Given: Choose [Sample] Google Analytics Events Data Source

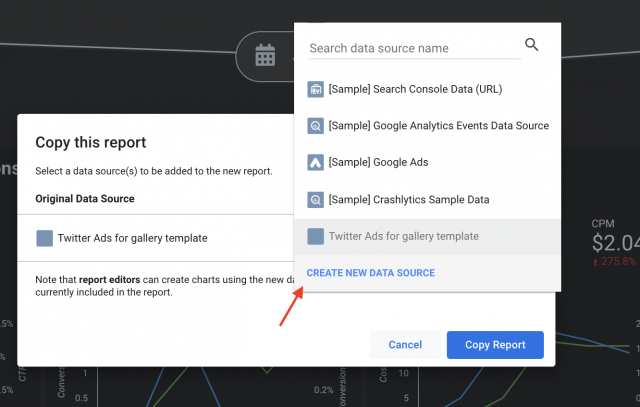Looking at the screenshot, I should click(x=438, y=126).
